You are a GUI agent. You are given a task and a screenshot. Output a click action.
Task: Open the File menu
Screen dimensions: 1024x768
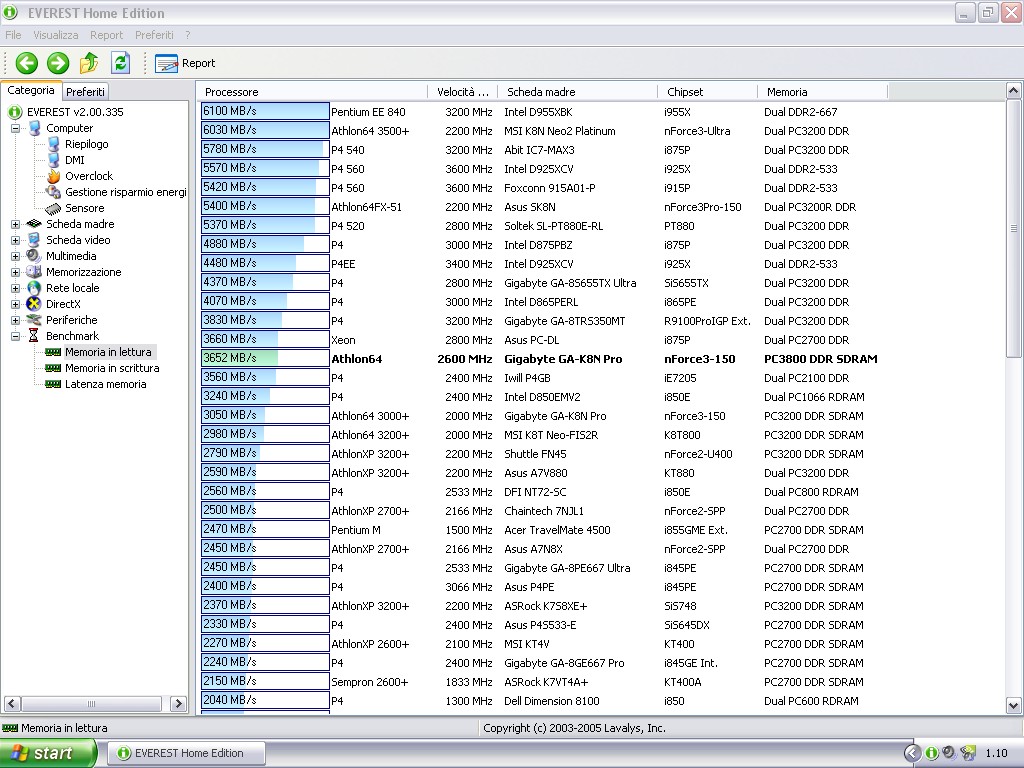13,35
